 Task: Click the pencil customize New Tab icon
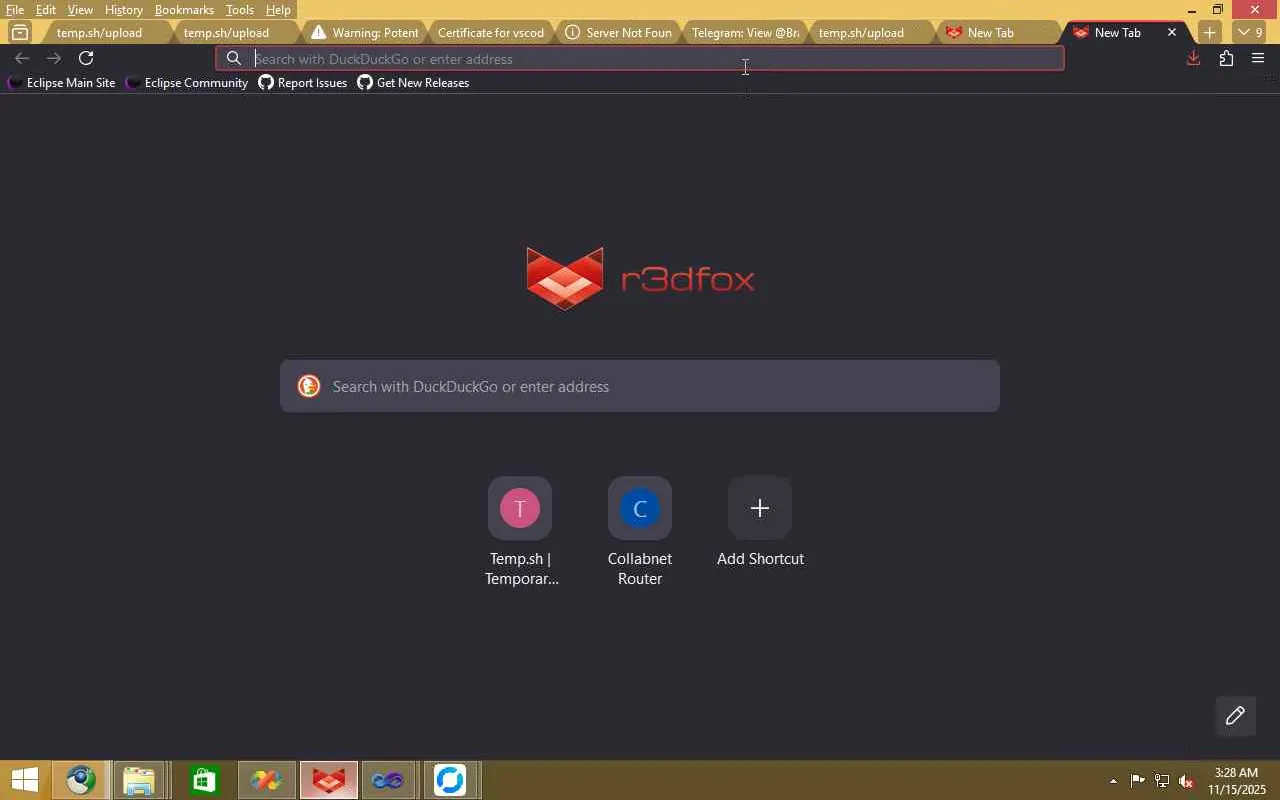pyautogui.click(x=1235, y=715)
